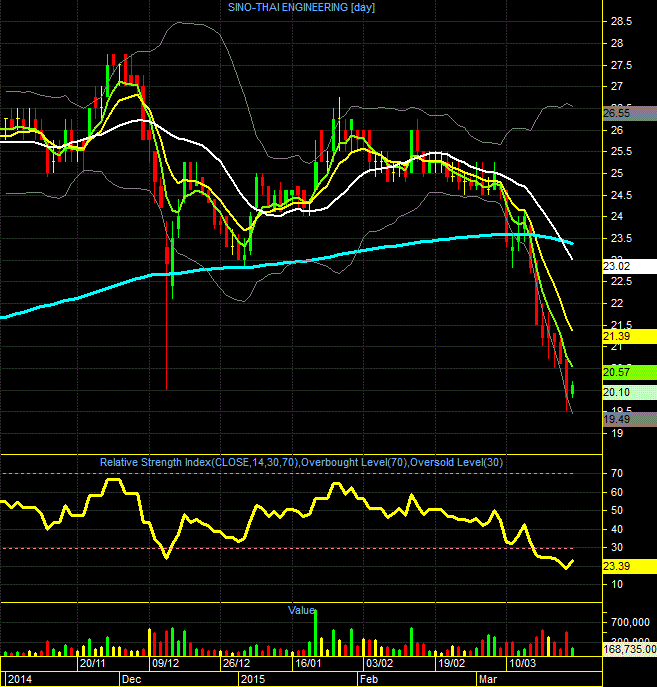Click the 23.5 price axis label
657x687 pixels.
pyautogui.click(x=622, y=238)
